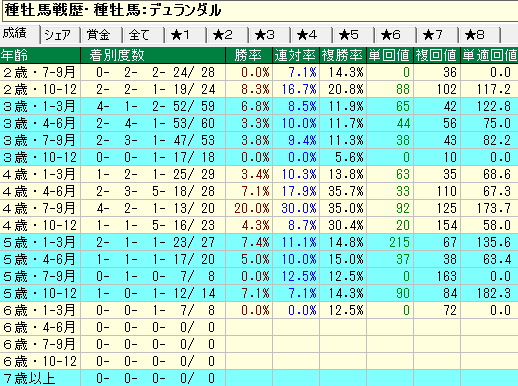Select the 4歳・1-3月 row label
The height and width of the screenshot is (386, 518).
[40, 174]
